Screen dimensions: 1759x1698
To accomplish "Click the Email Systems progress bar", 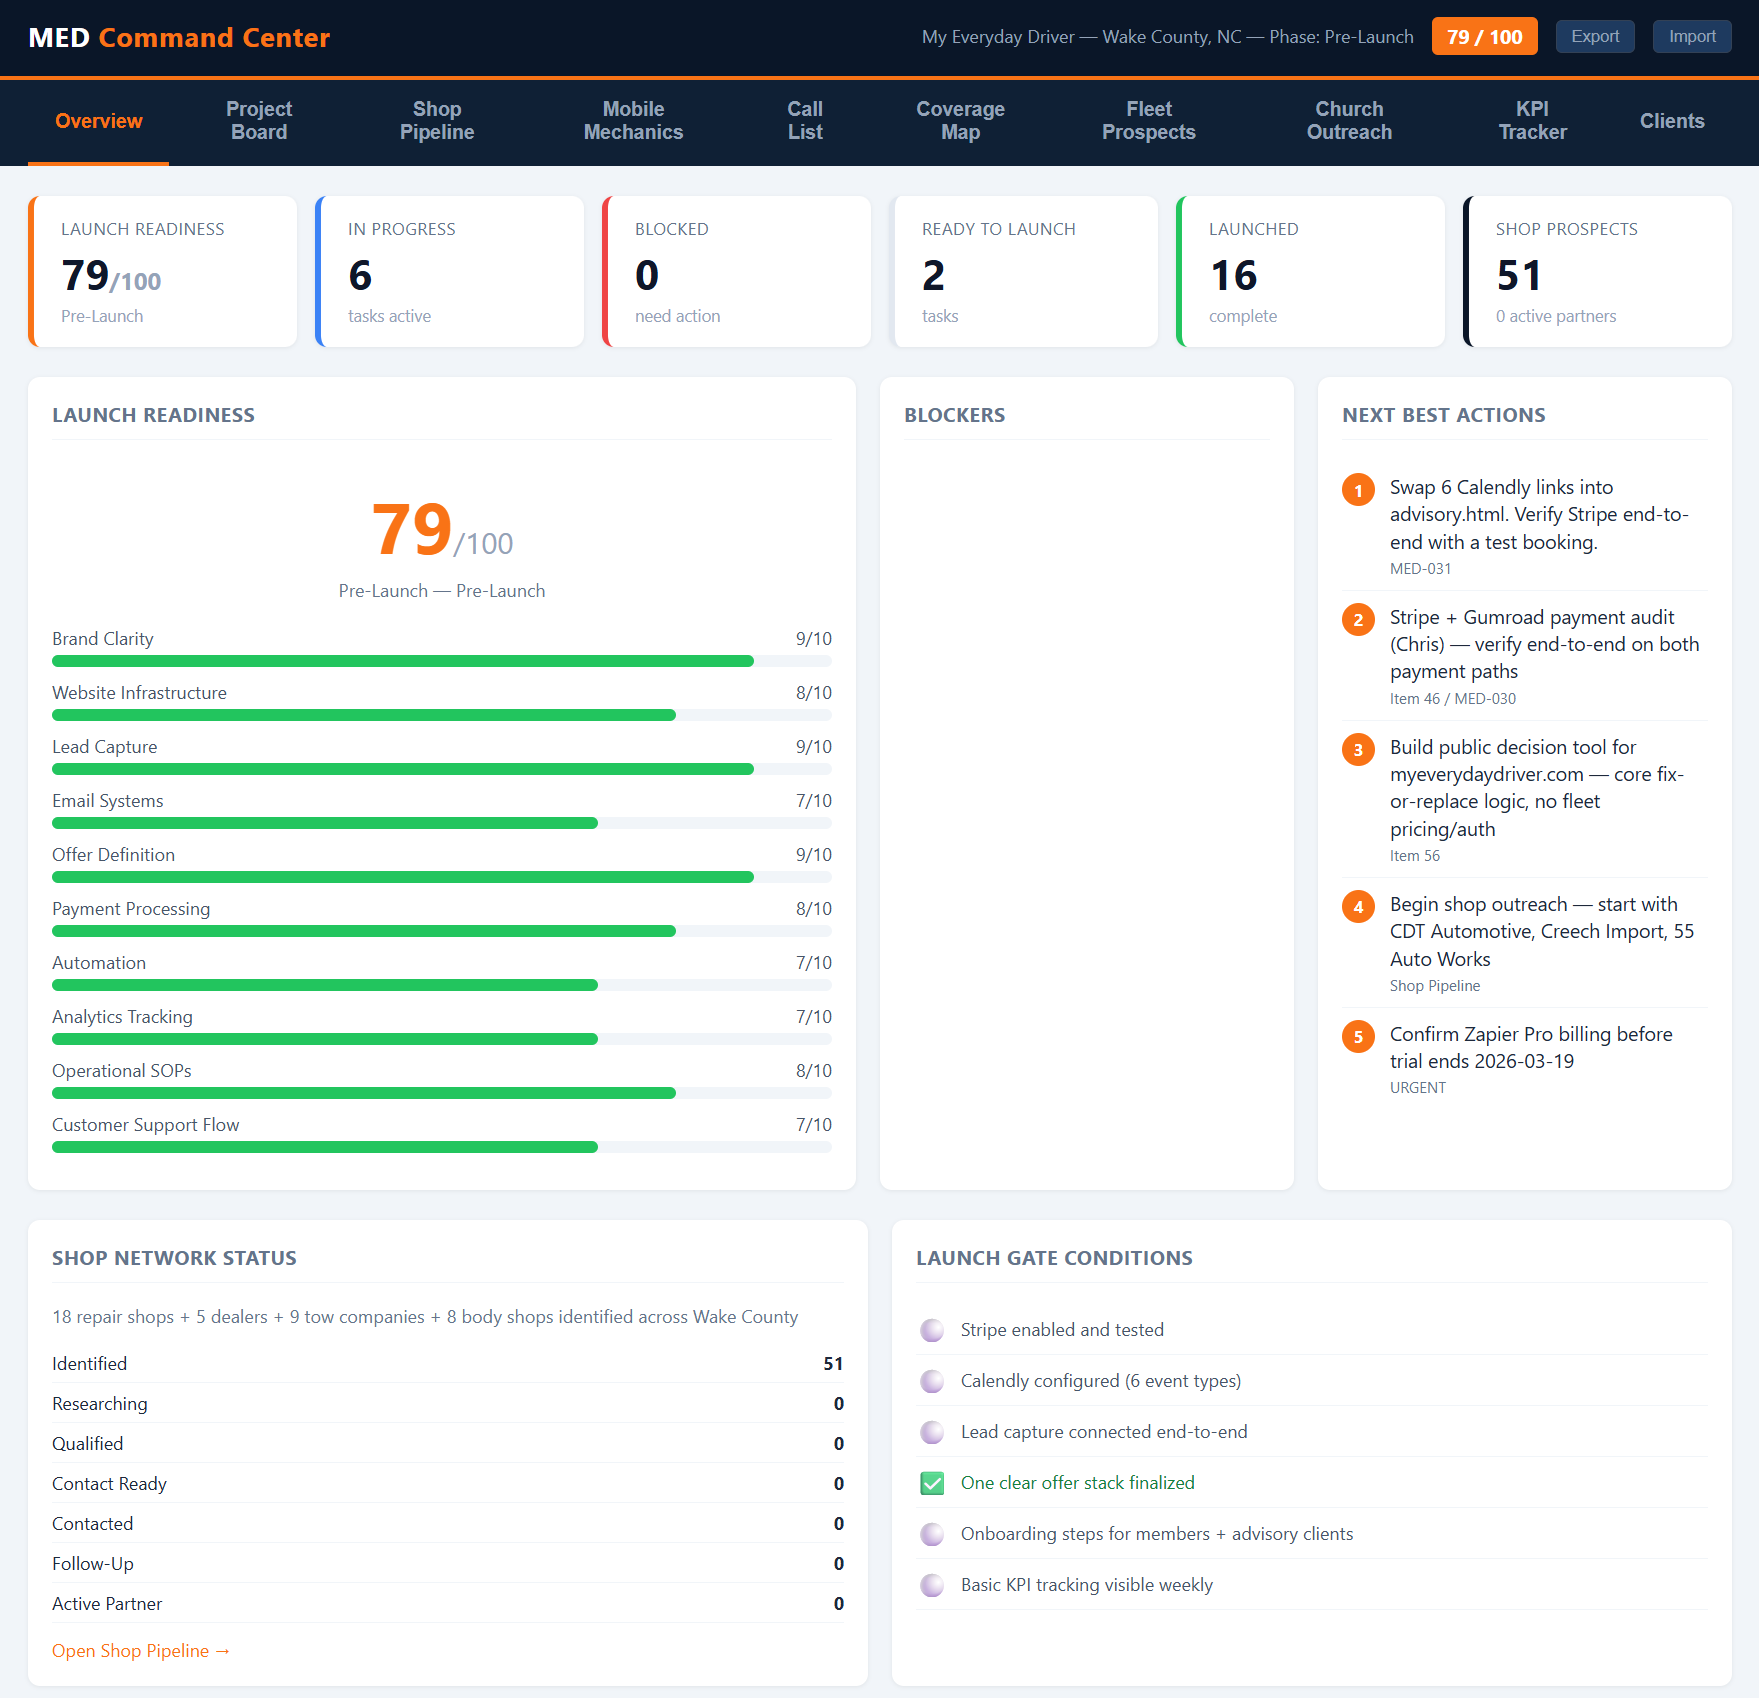I will (x=442, y=823).
